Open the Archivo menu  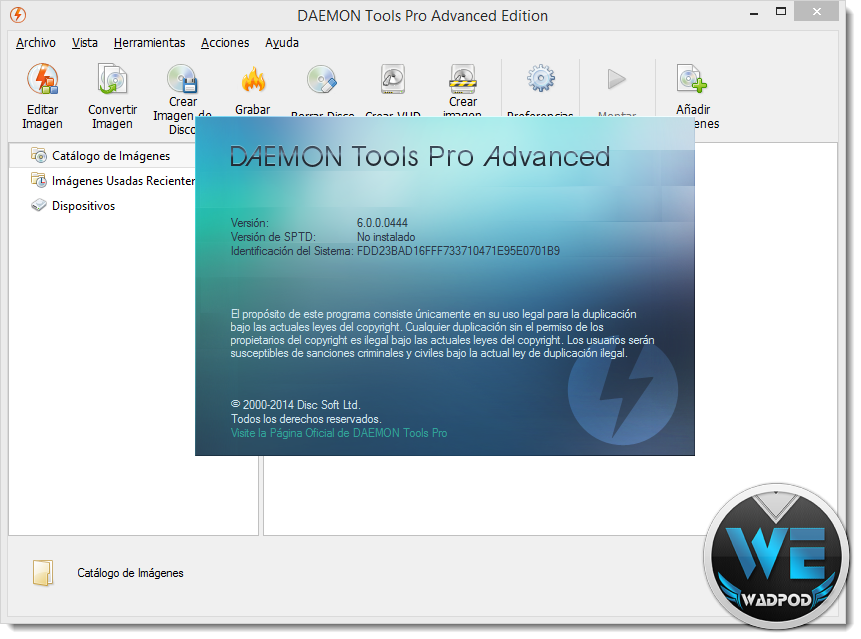tap(36, 43)
